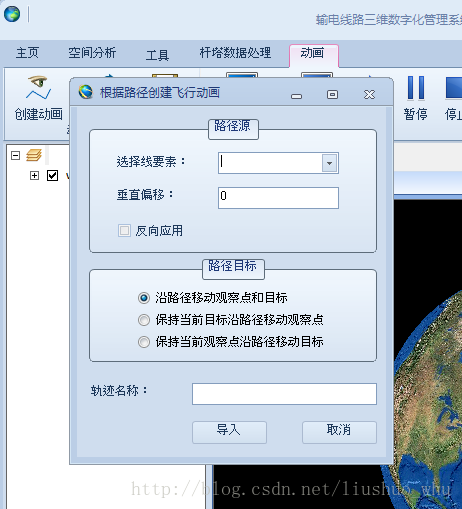The image size is (462, 509).
Task: Click the globe icon in dialog title
Action: coord(86,92)
